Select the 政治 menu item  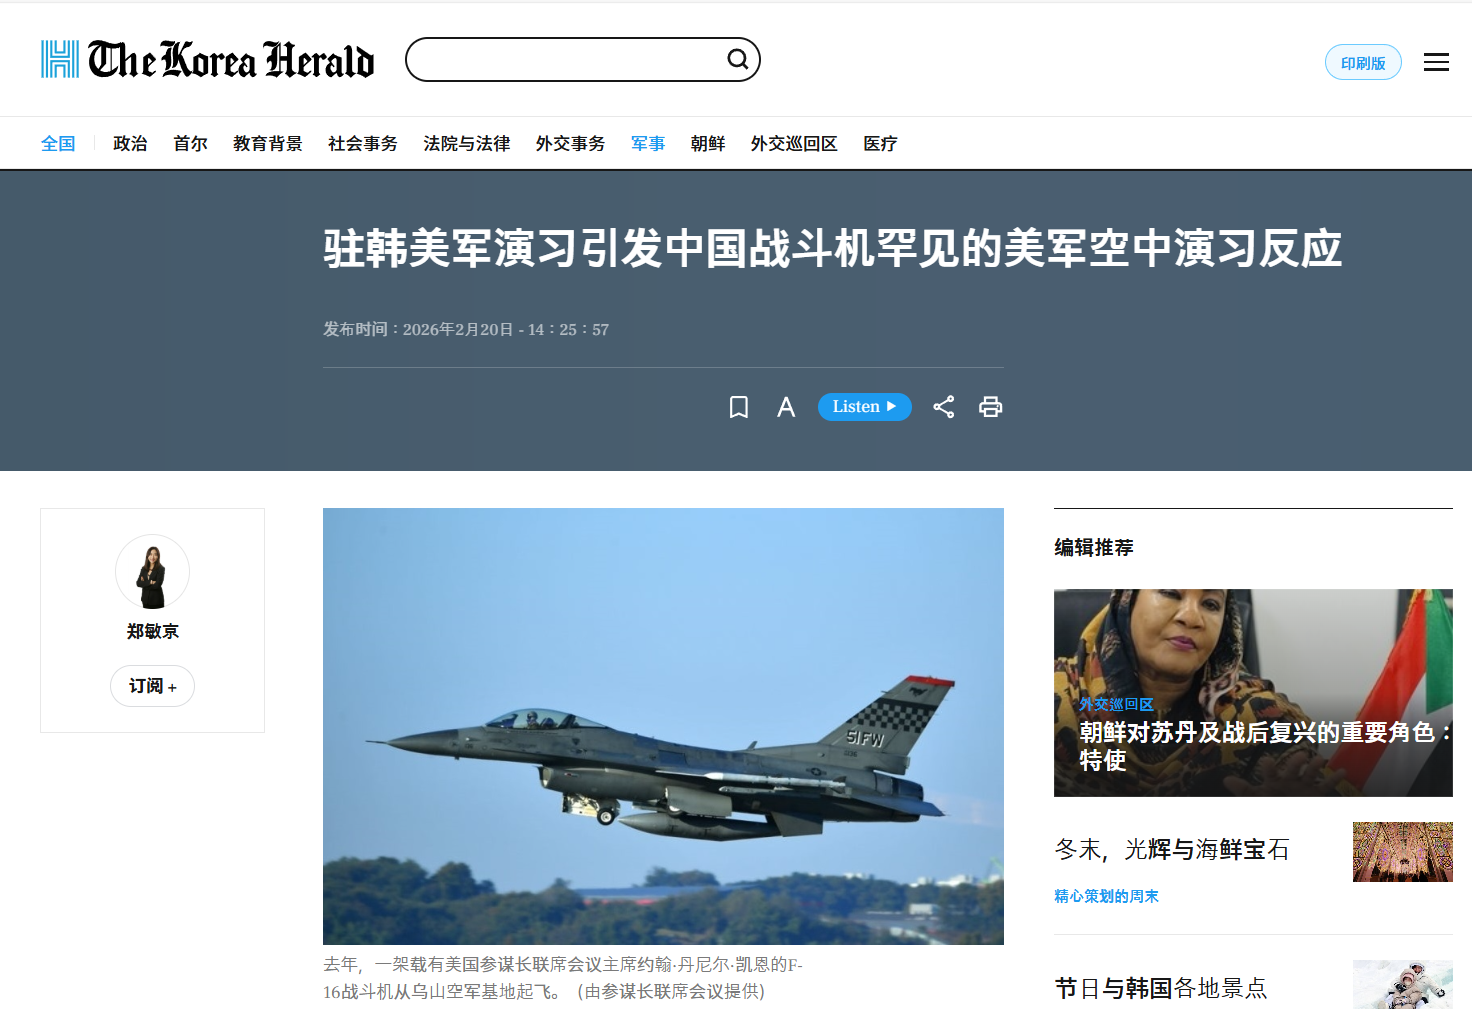130,144
